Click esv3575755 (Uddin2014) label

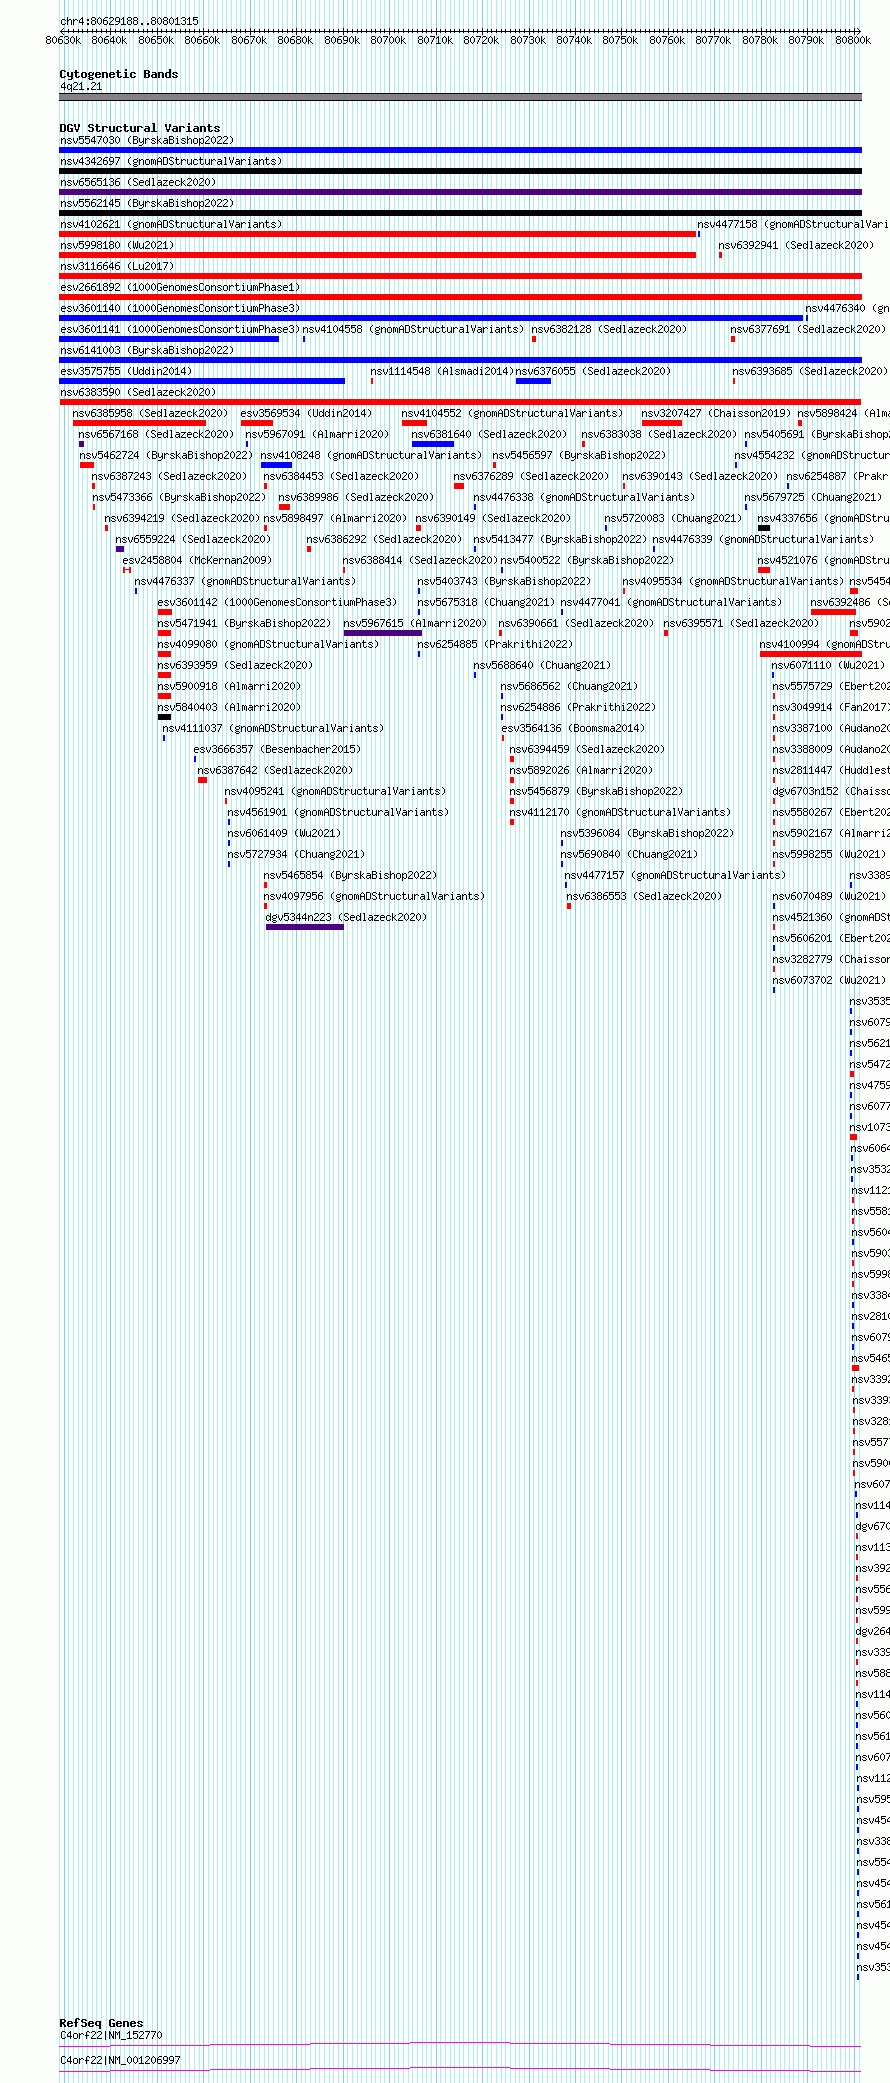click(x=125, y=371)
